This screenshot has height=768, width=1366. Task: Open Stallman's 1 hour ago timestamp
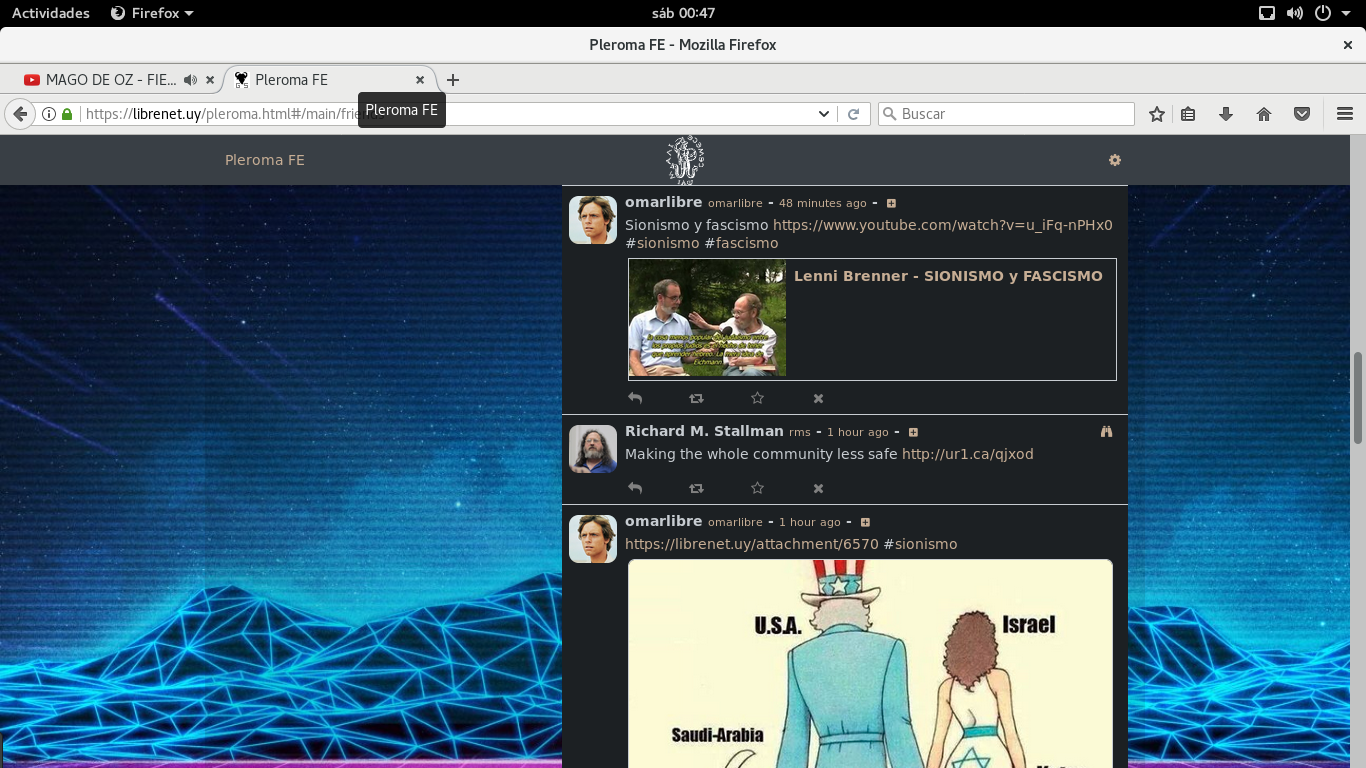tap(858, 433)
